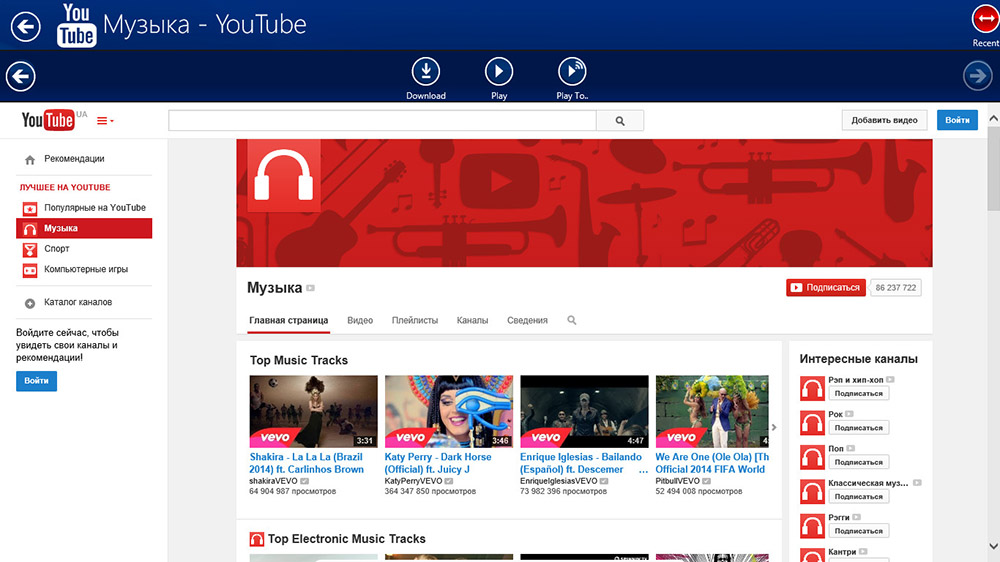Screen dimensions: 1000x562
Task: Click the Рэгги channel headphones icon
Action: pyautogui.click(x=812, y=526)
